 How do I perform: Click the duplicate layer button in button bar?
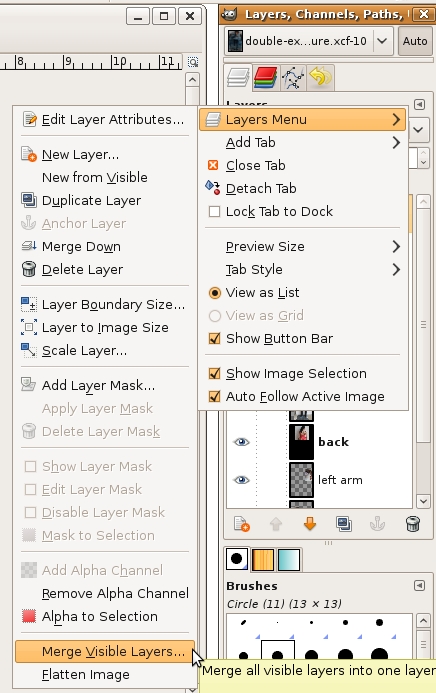tap(344, 524)
